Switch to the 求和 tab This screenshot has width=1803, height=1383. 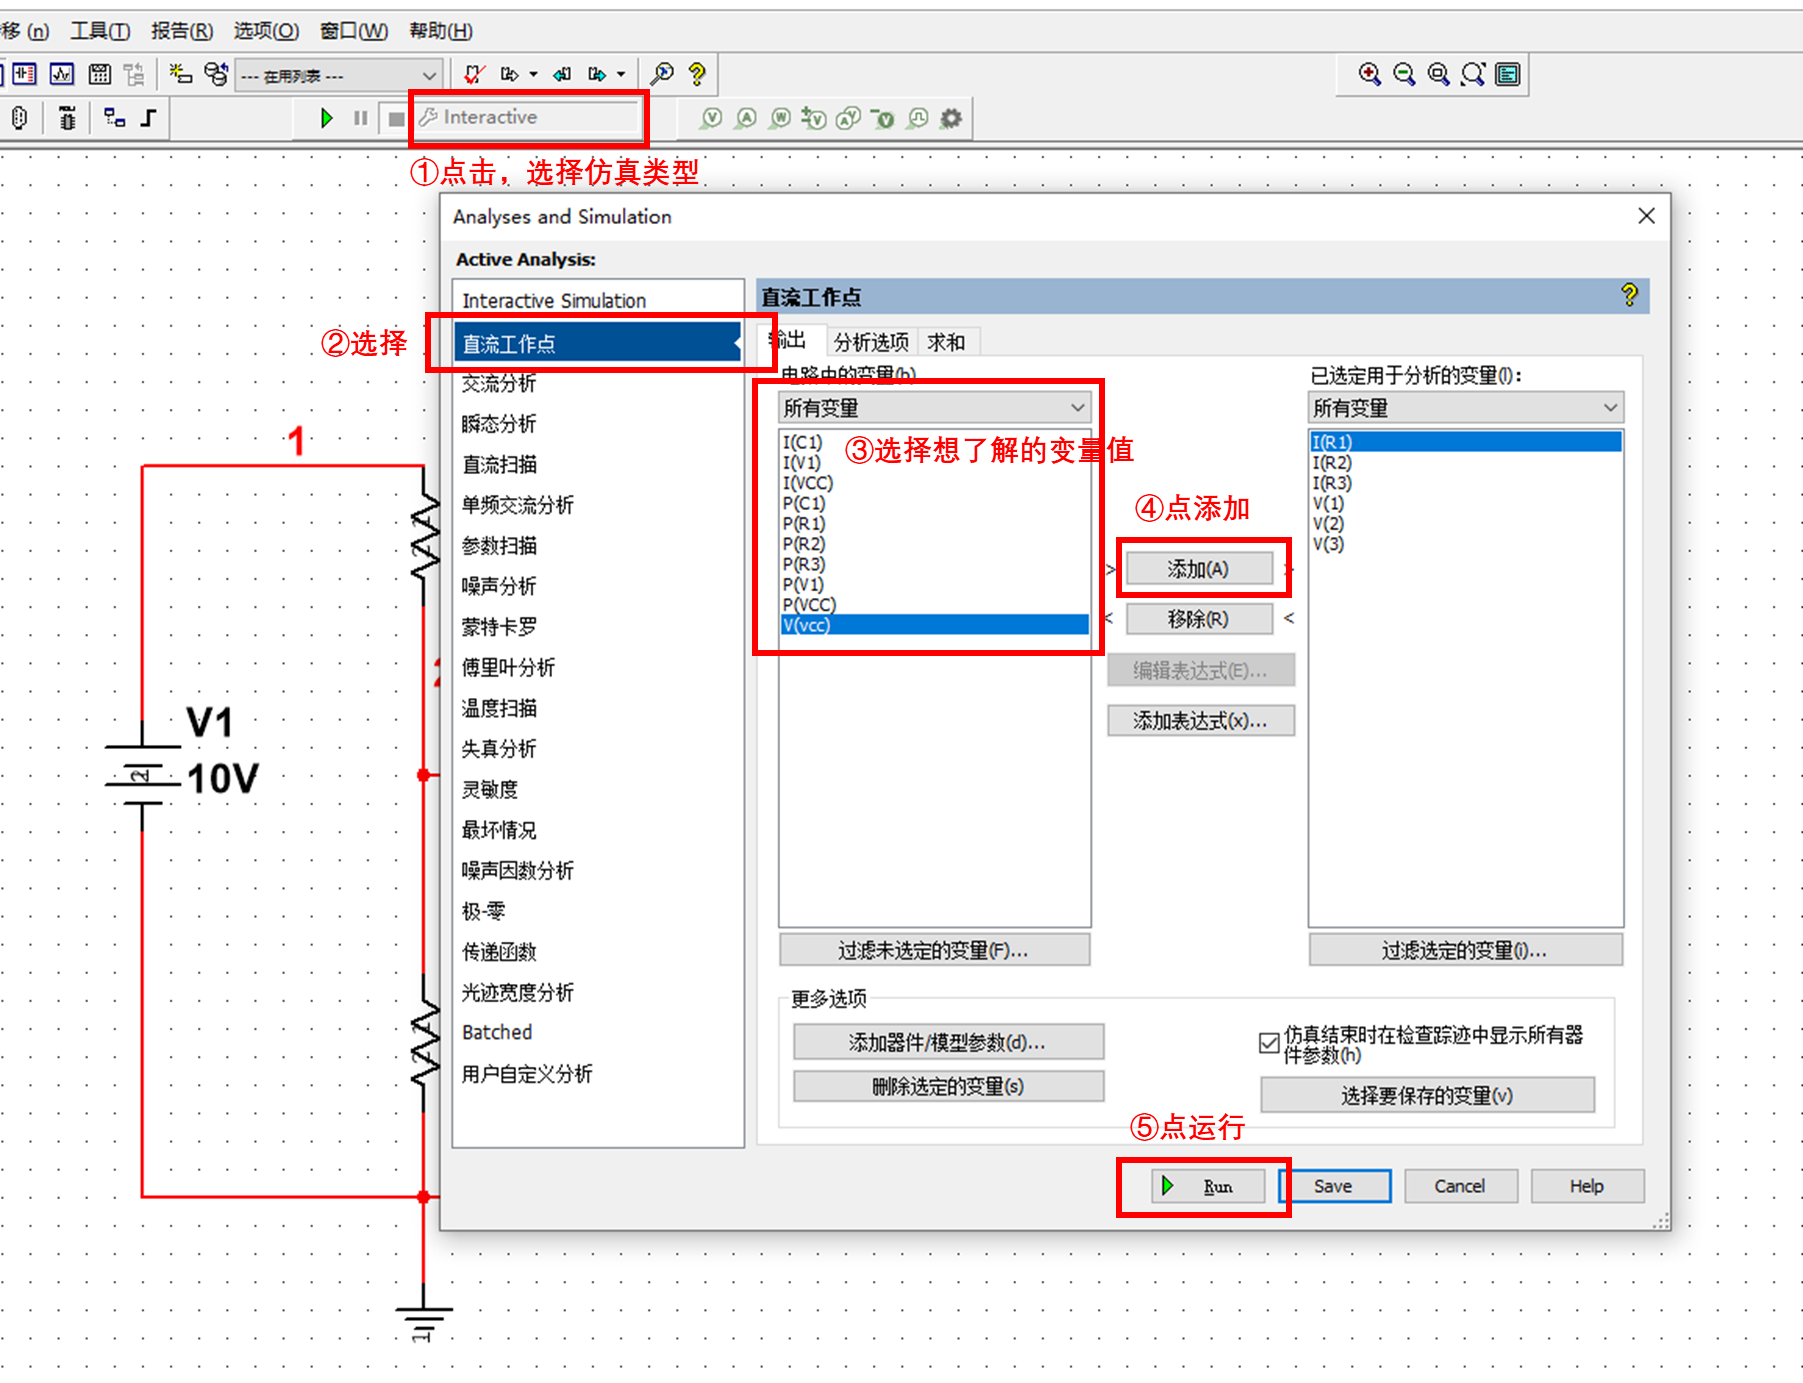pos(946,342)
